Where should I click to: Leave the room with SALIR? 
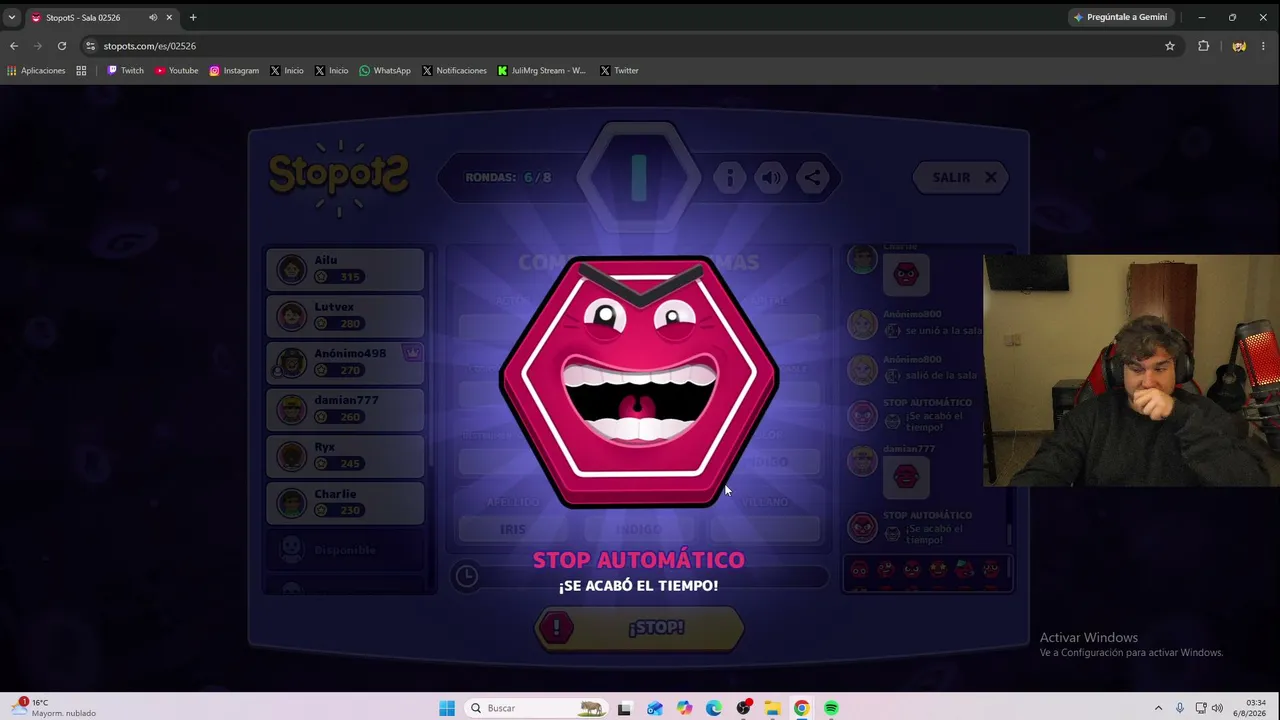click(963, 177)
